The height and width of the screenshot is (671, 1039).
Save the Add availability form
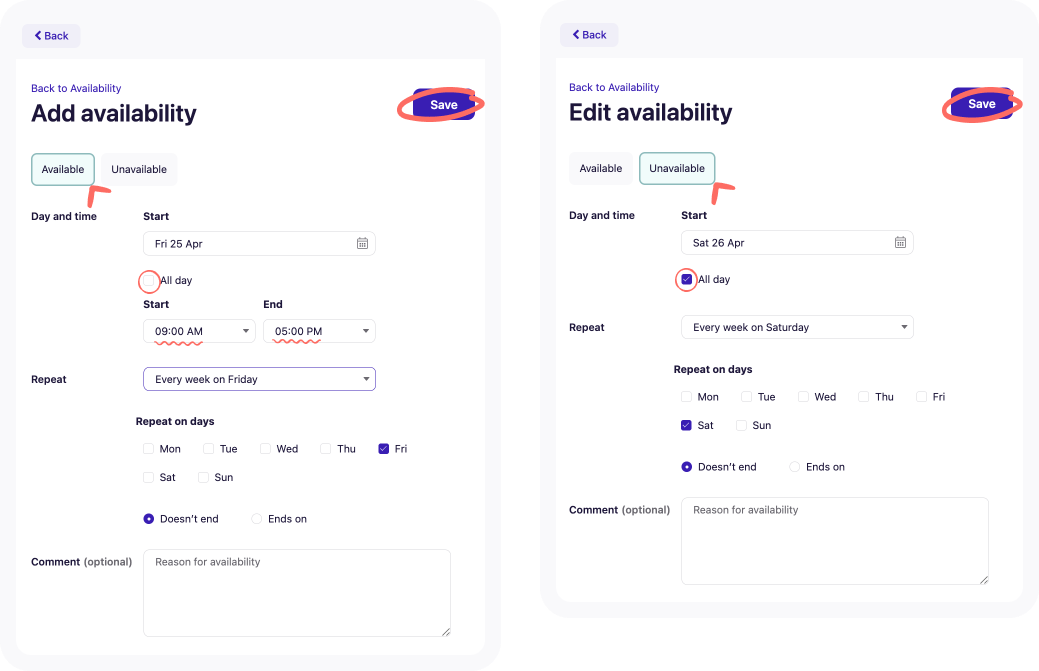[443, 105]
